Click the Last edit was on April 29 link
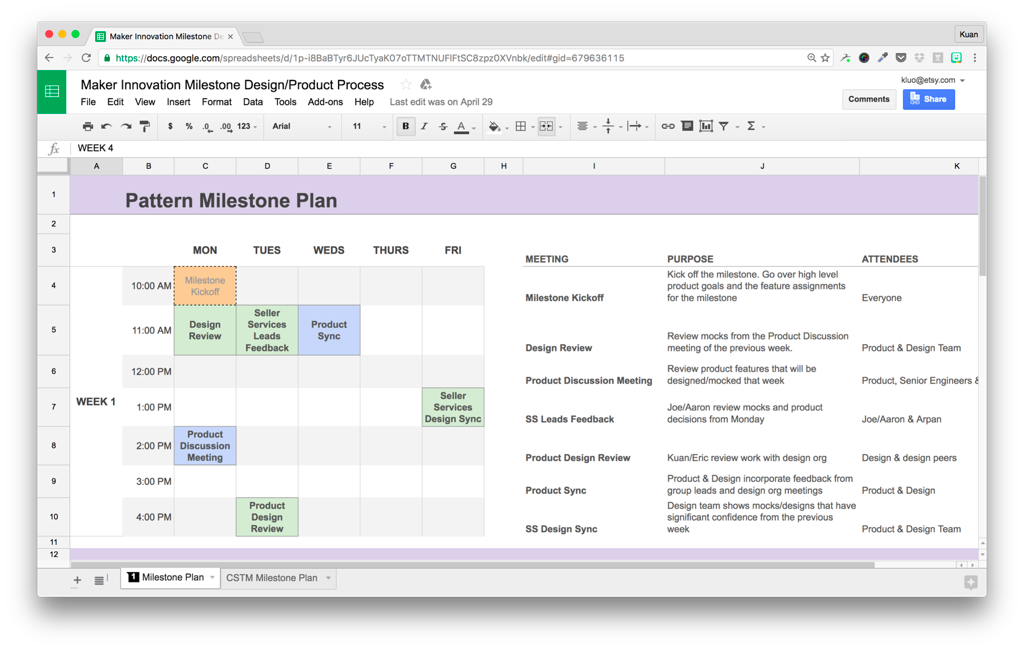This screenshot has height=650, width=1024. (x=441, y=102)
